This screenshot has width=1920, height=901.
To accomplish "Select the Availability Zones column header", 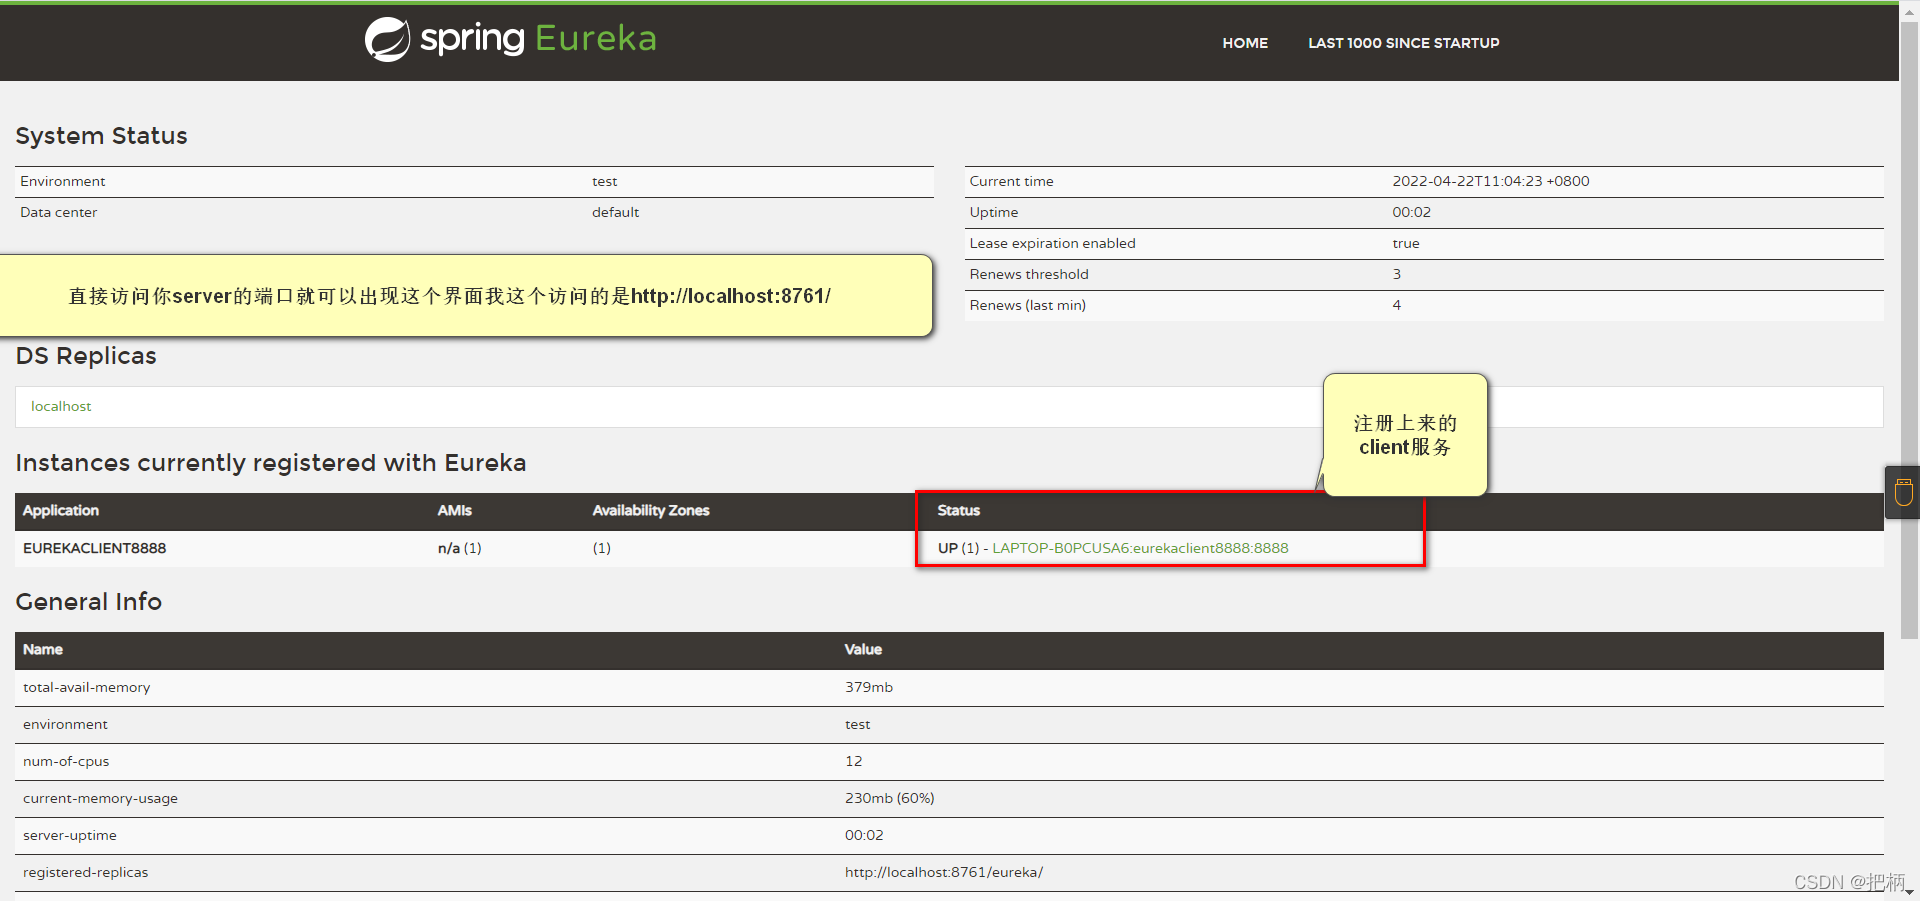I will 650,511.
